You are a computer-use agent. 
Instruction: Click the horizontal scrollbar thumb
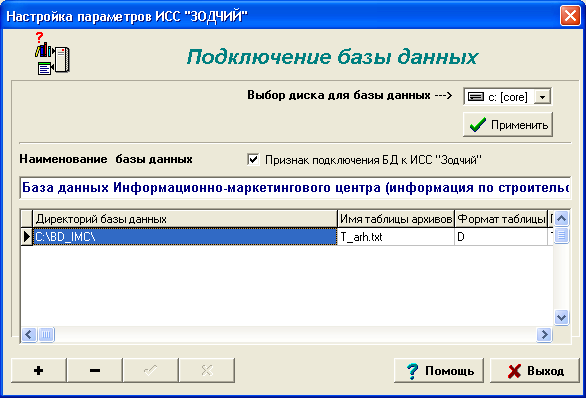[46, 334]
